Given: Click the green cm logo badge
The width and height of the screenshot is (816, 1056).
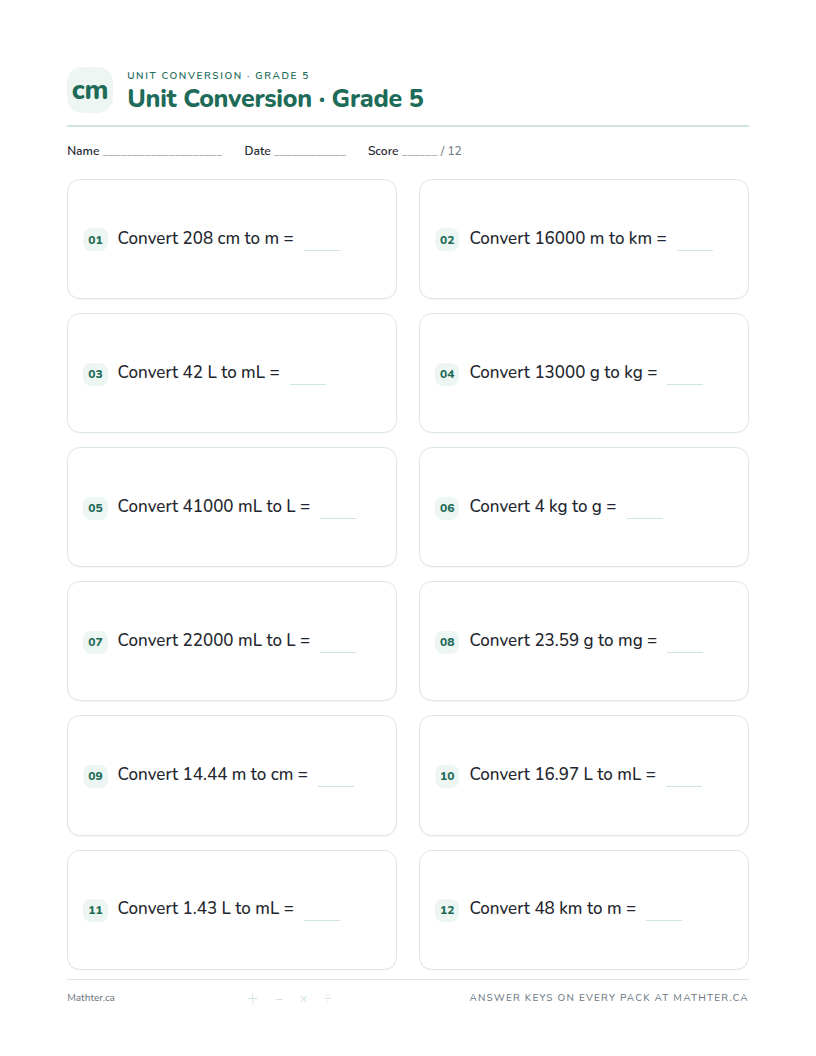Looking at the screenshot, I should pos(90,90).
